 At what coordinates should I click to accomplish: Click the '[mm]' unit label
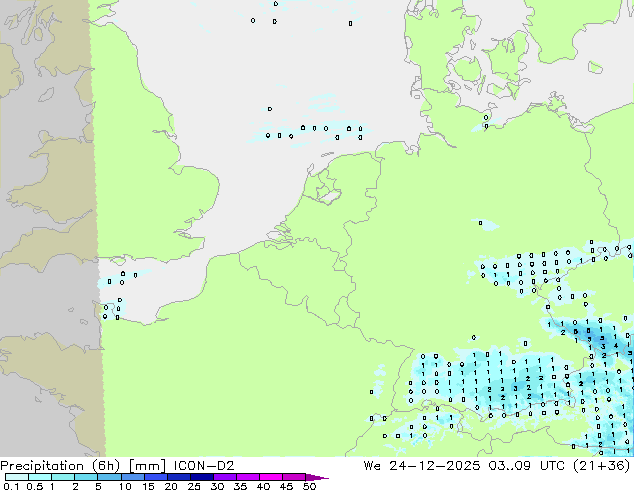[147, 466]
